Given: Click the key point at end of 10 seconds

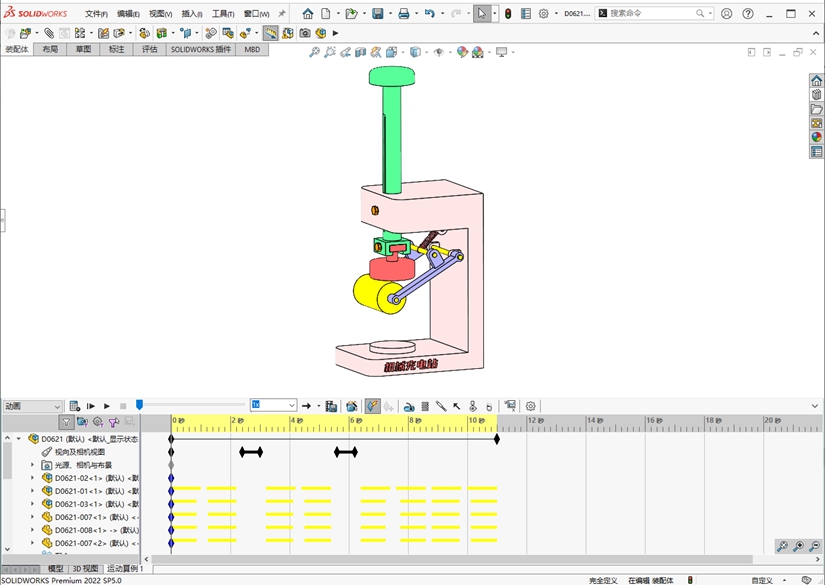Looking at the screenshot, I should click(497, 439).
